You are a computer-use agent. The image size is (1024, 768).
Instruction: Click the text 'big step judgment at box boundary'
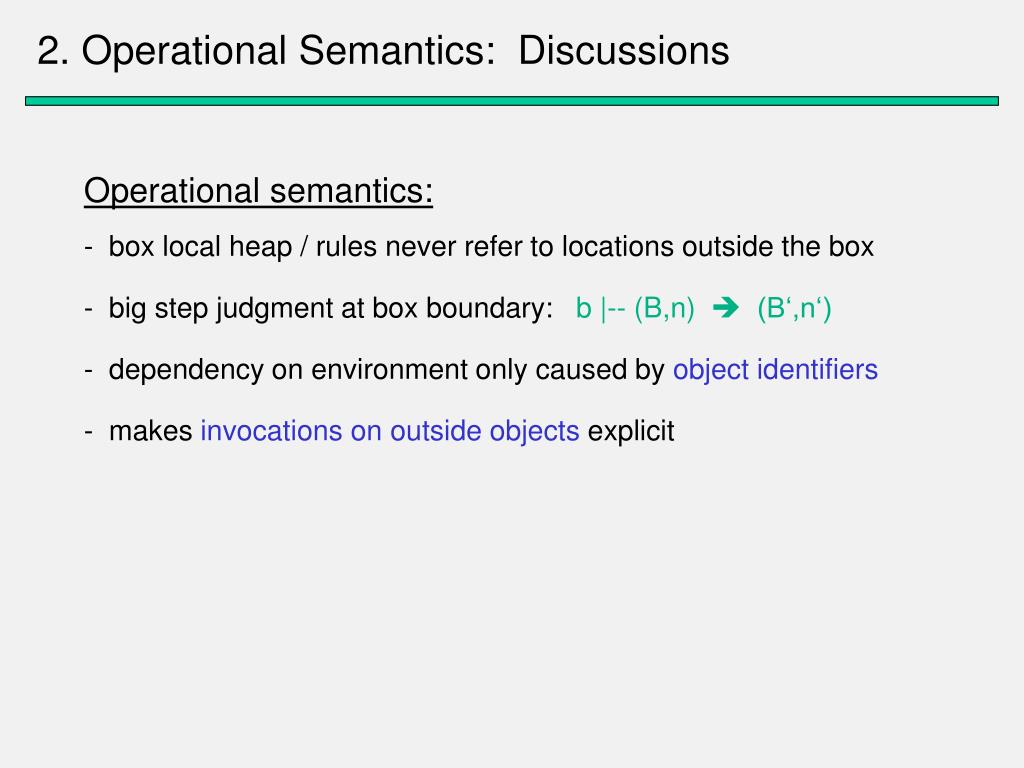(327, 308)
